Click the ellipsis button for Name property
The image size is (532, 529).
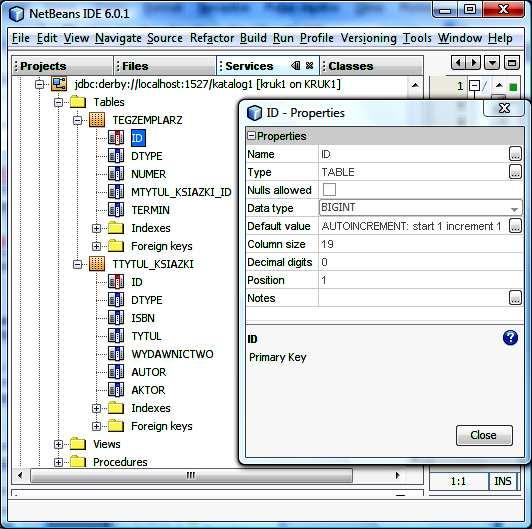pyautogui.click(x=515, y=154)
